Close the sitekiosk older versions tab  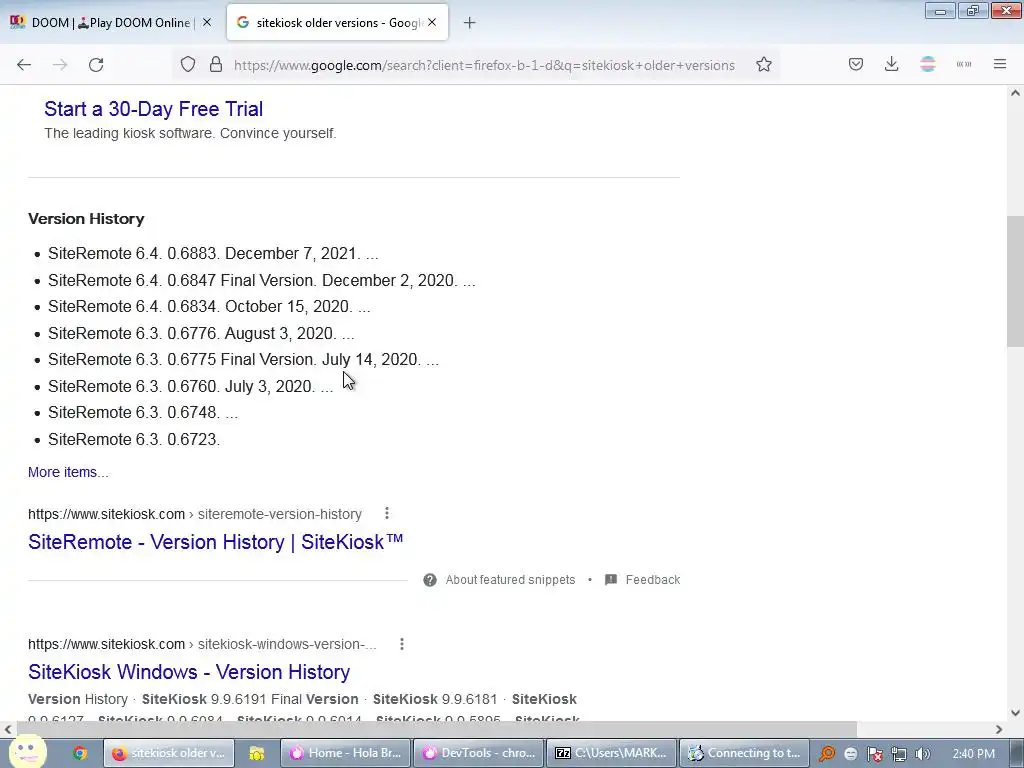(432, 22)
